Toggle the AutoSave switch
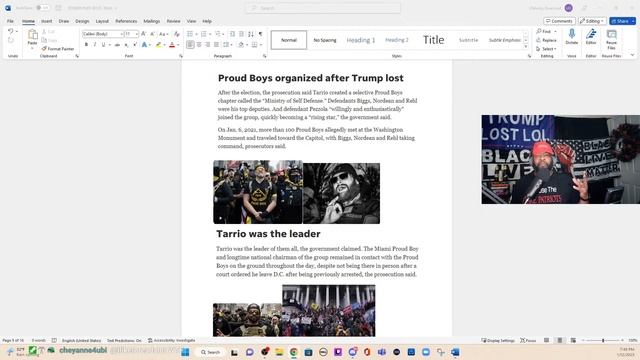Image resolution: width=640 pixels, height=360 pixels. 42,8
